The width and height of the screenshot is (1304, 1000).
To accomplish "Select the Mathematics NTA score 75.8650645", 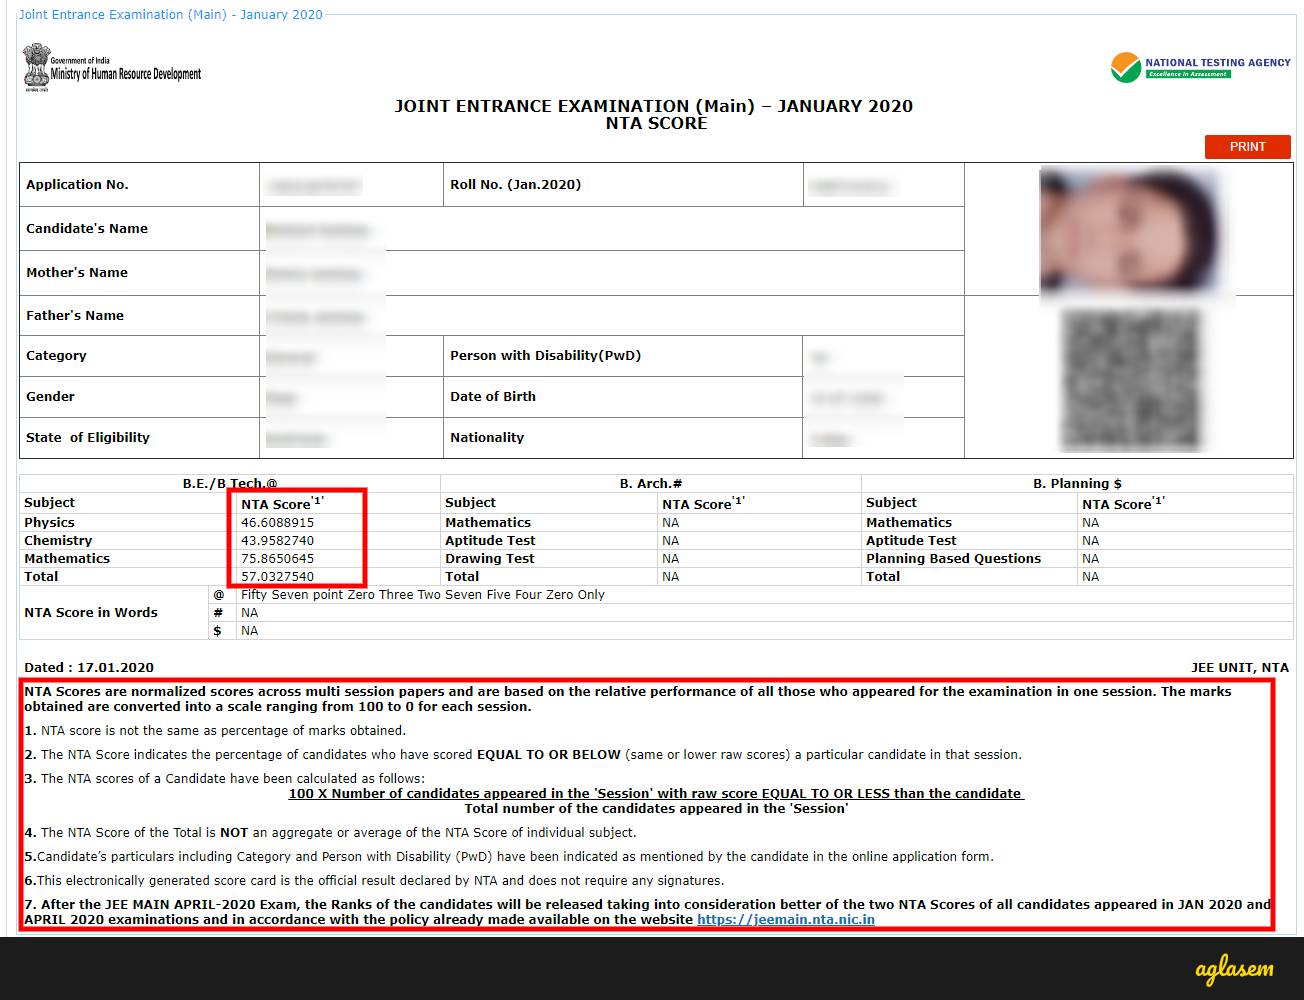I will coord(277,559).
